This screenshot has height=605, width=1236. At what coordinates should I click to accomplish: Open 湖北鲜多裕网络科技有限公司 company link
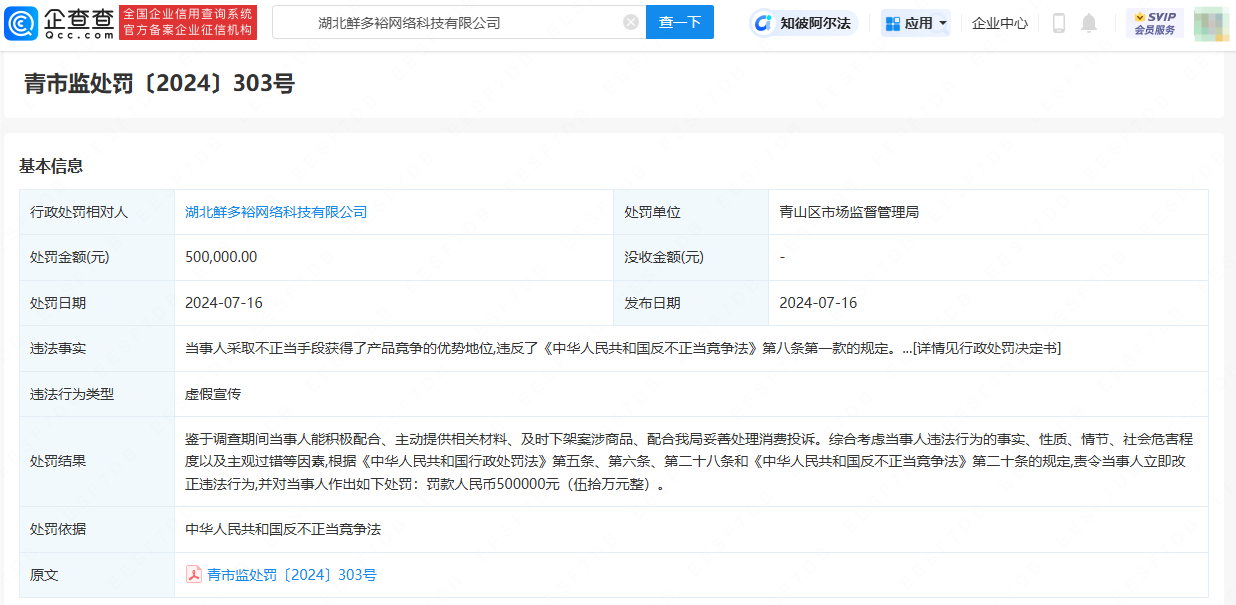276,212
